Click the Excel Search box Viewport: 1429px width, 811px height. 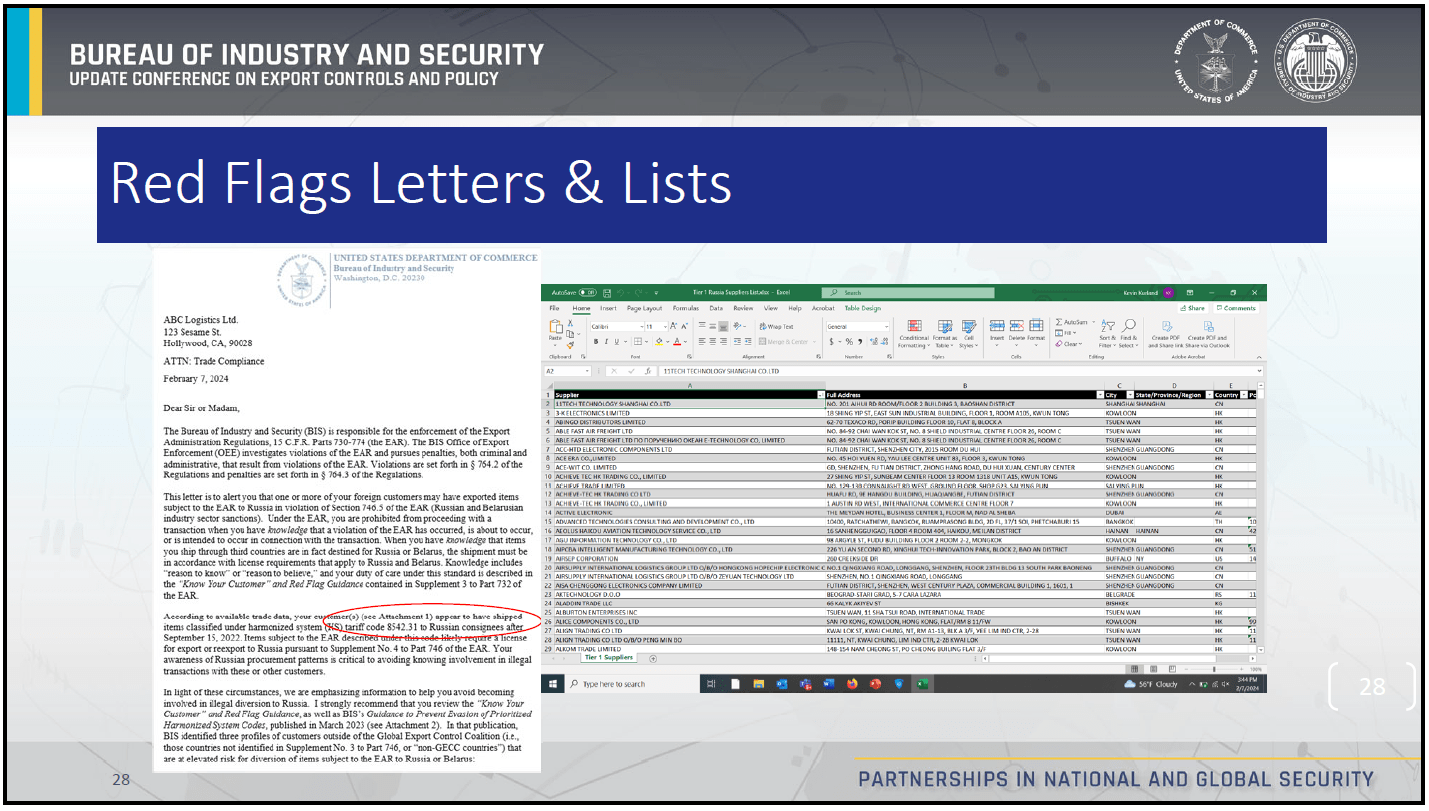click(x=908, y=293)
